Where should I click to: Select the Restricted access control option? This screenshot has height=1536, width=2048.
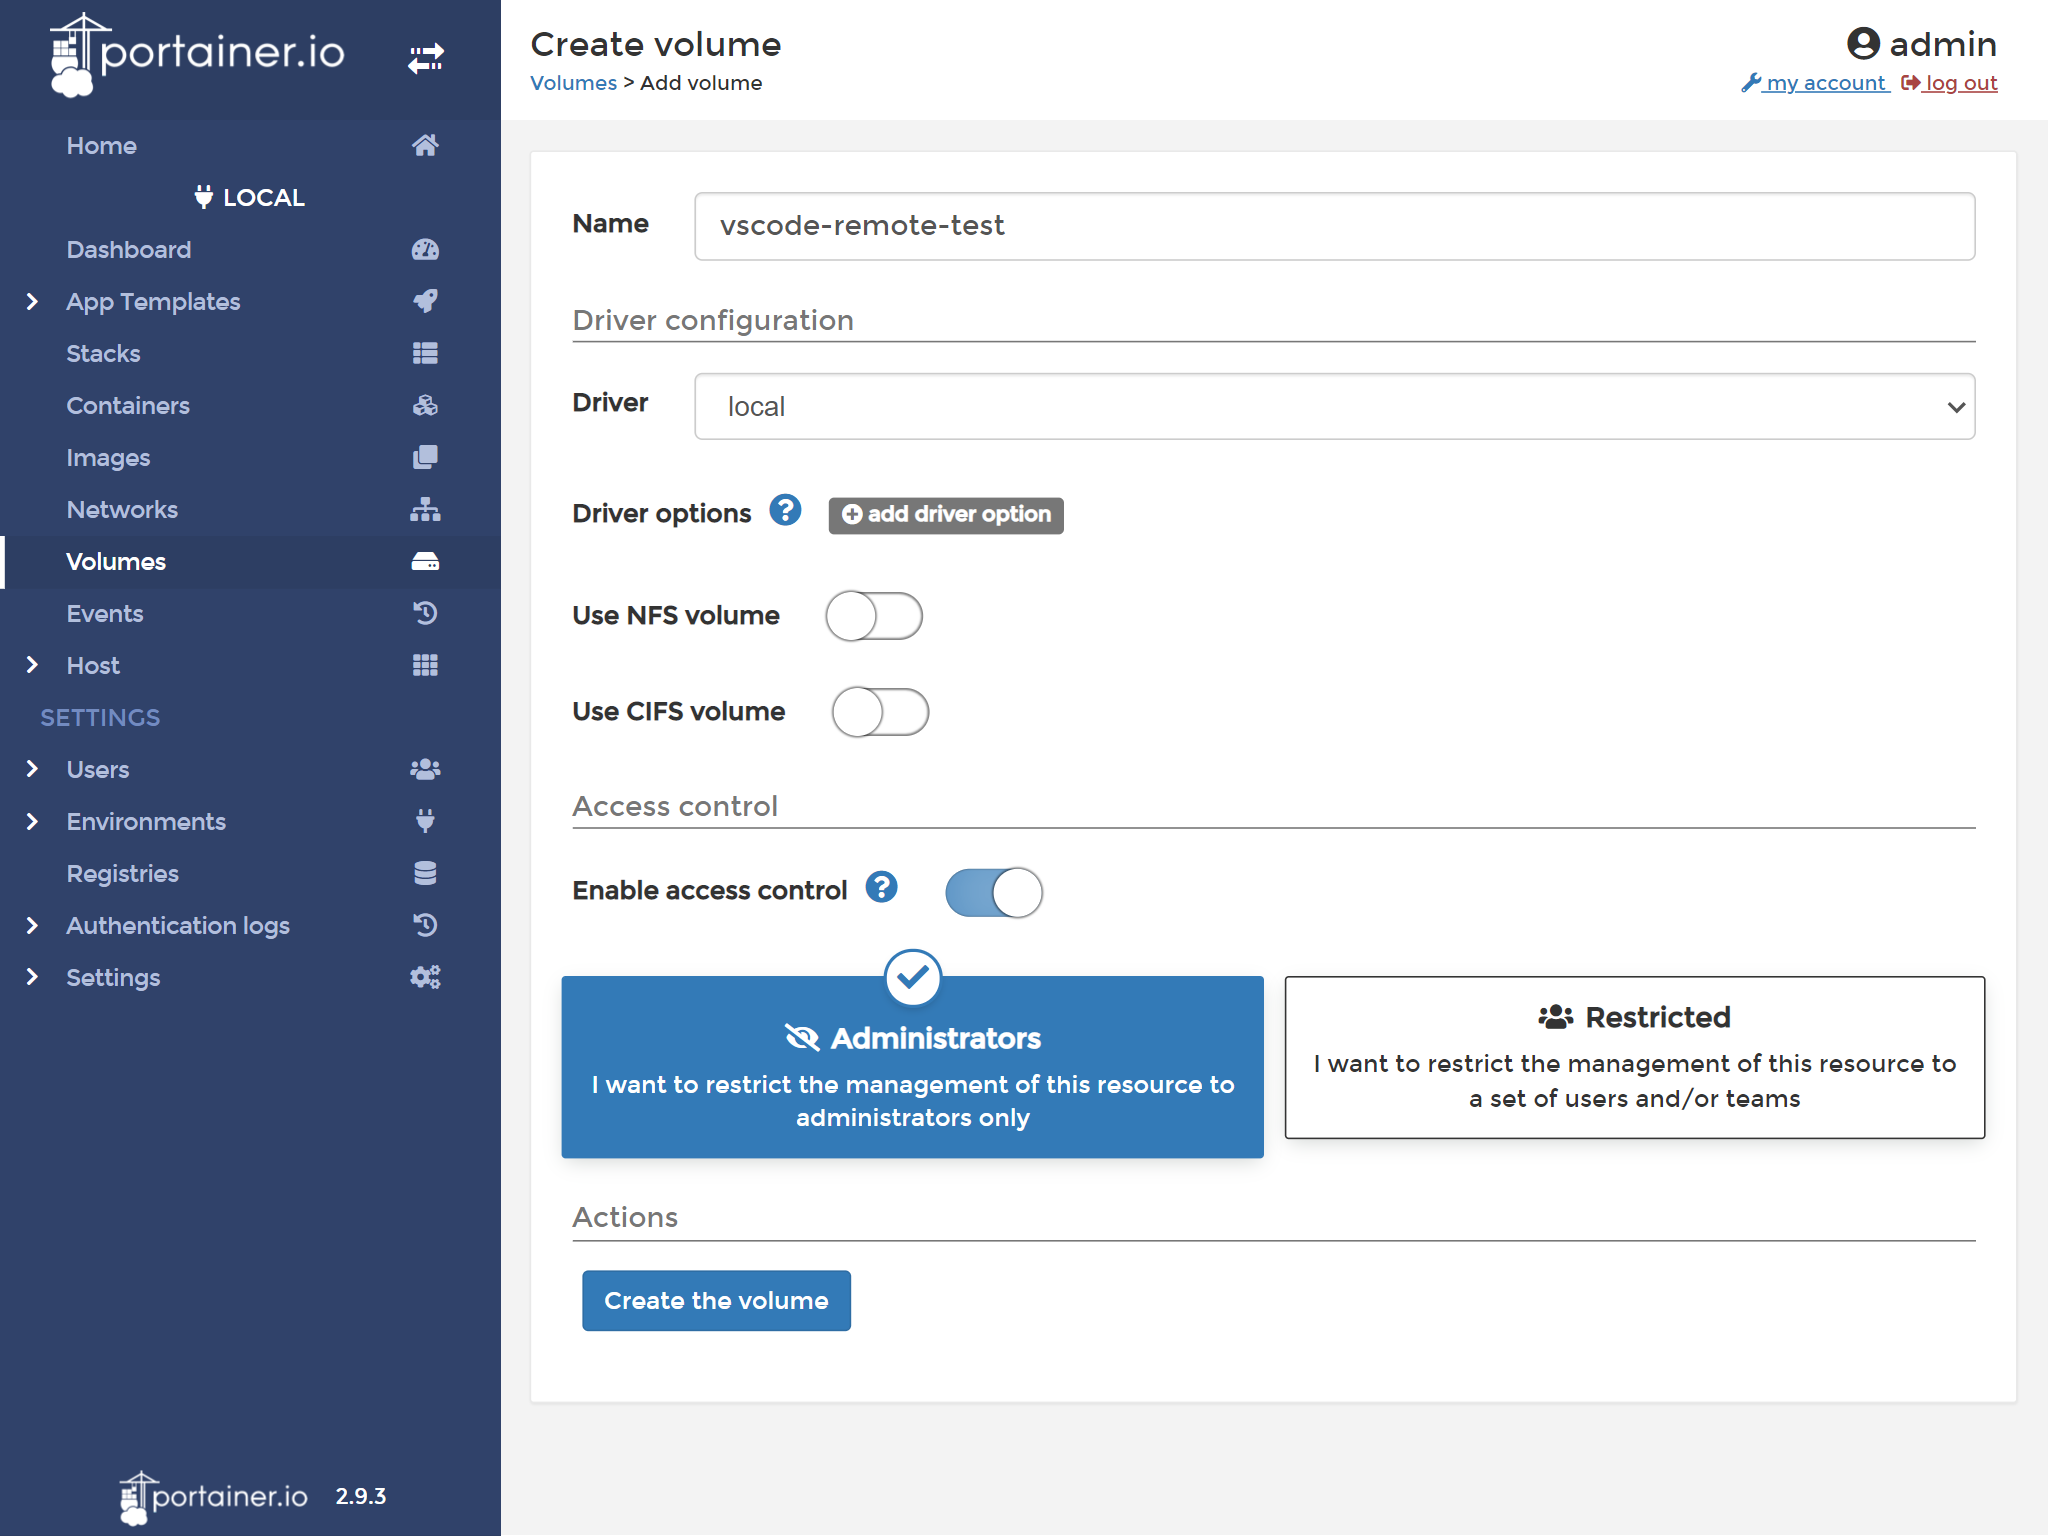point(1634,1055)
